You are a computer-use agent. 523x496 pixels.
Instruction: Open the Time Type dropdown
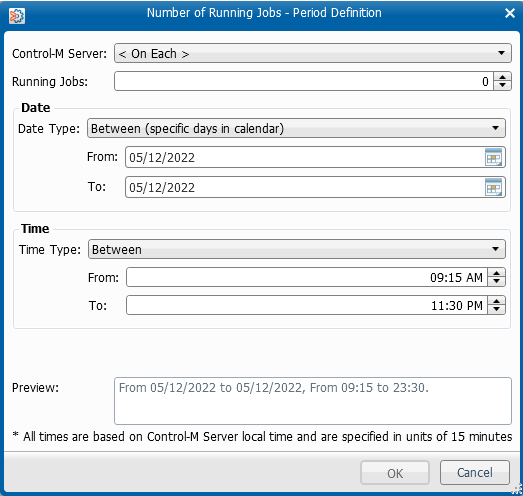coord(297,249)
